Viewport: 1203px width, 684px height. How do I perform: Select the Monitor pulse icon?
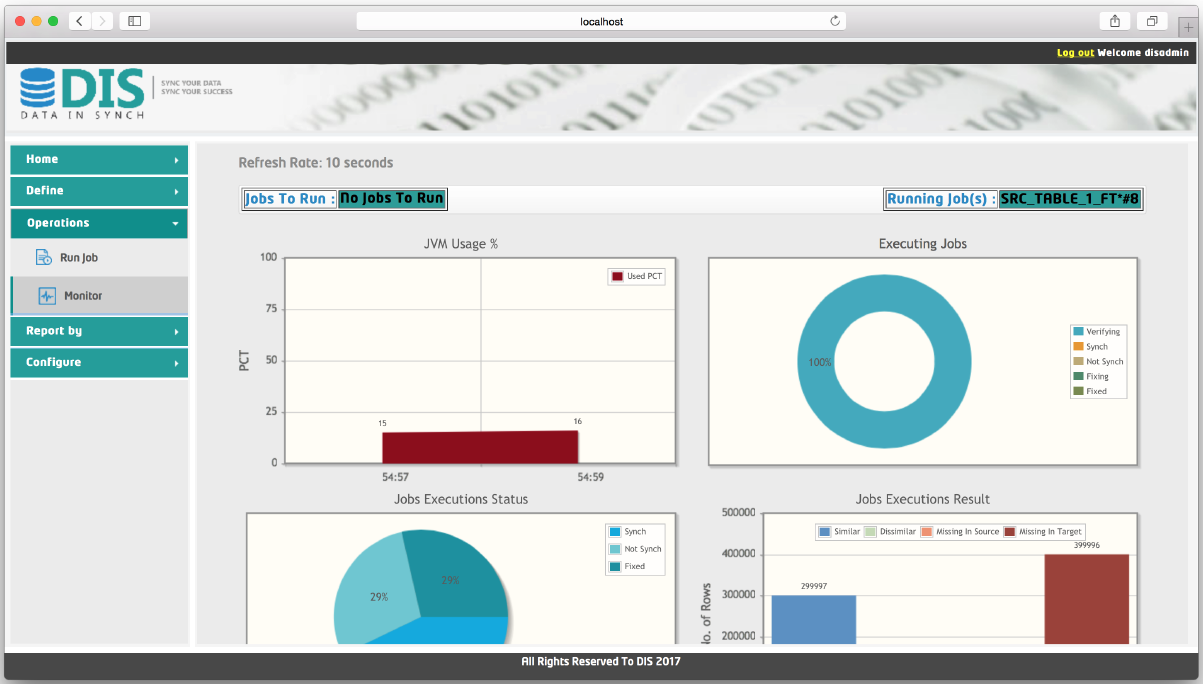tap(47, 296)
